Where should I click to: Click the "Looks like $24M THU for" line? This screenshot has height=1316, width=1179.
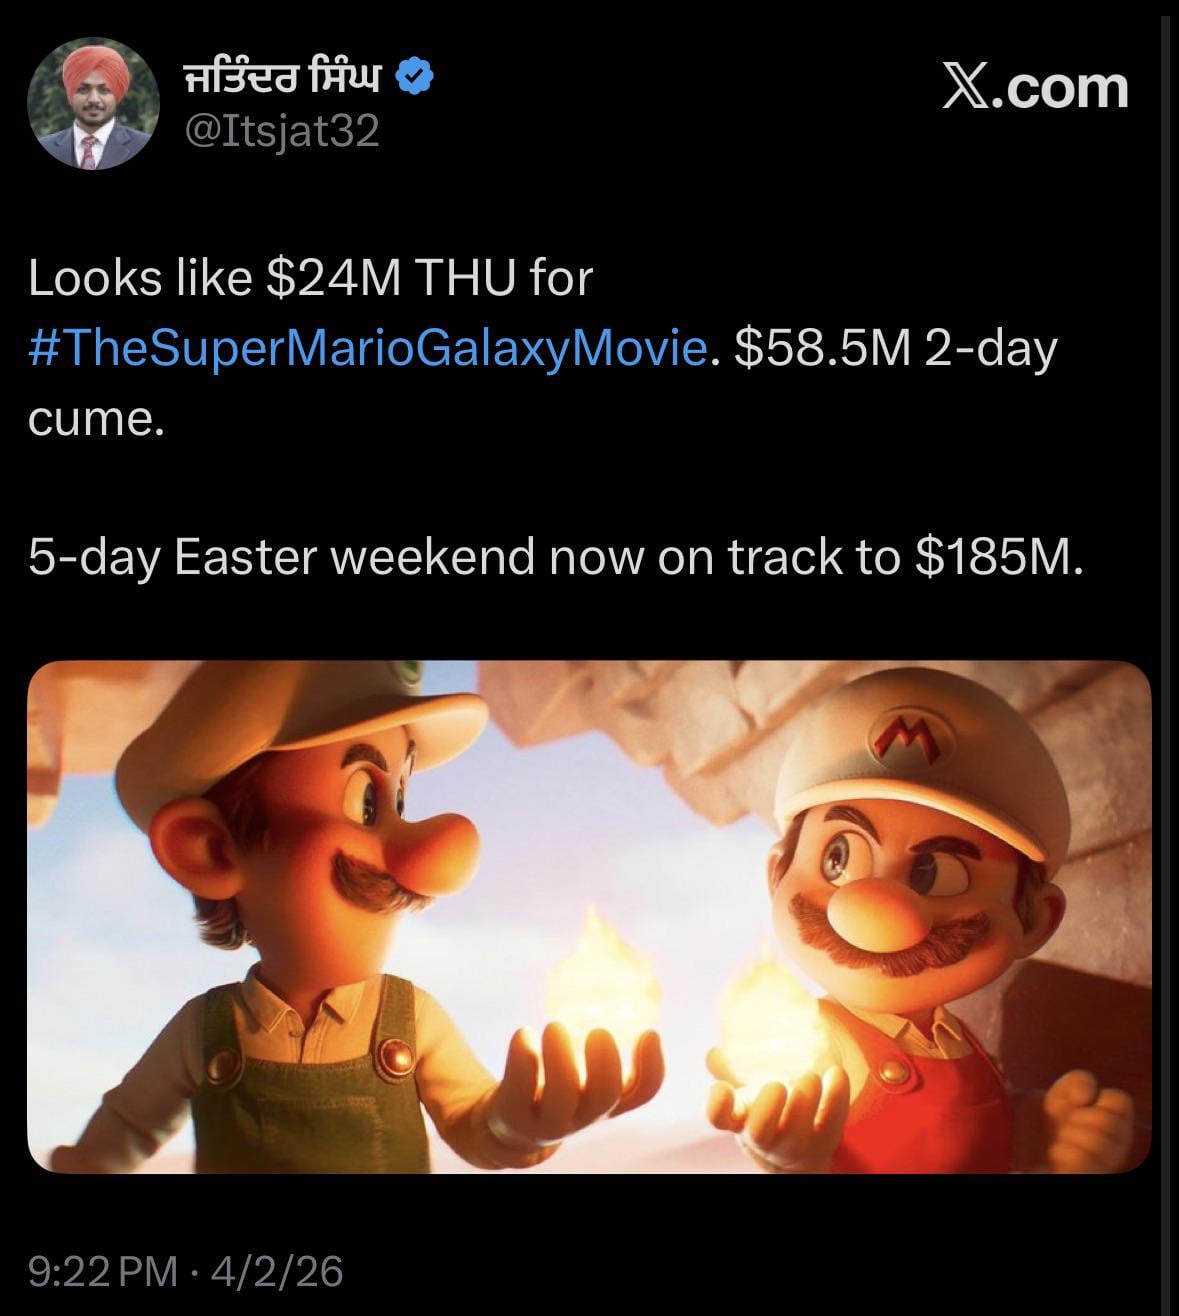(311, 278)
